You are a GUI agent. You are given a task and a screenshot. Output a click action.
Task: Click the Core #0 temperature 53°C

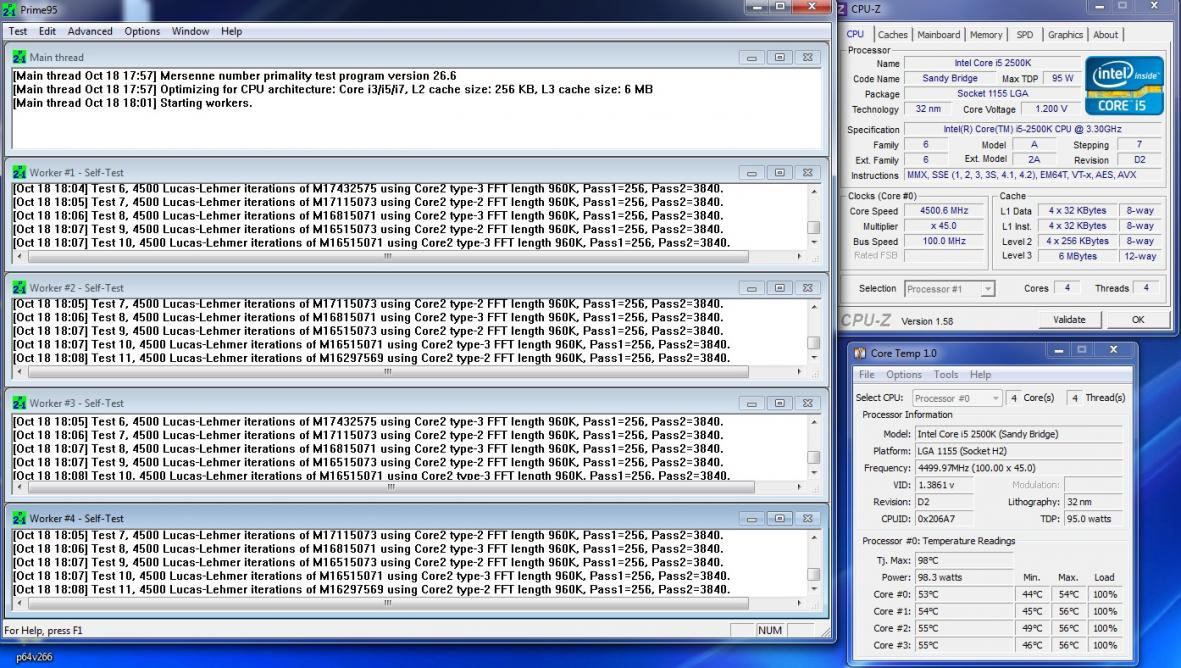tap(963, 594)
